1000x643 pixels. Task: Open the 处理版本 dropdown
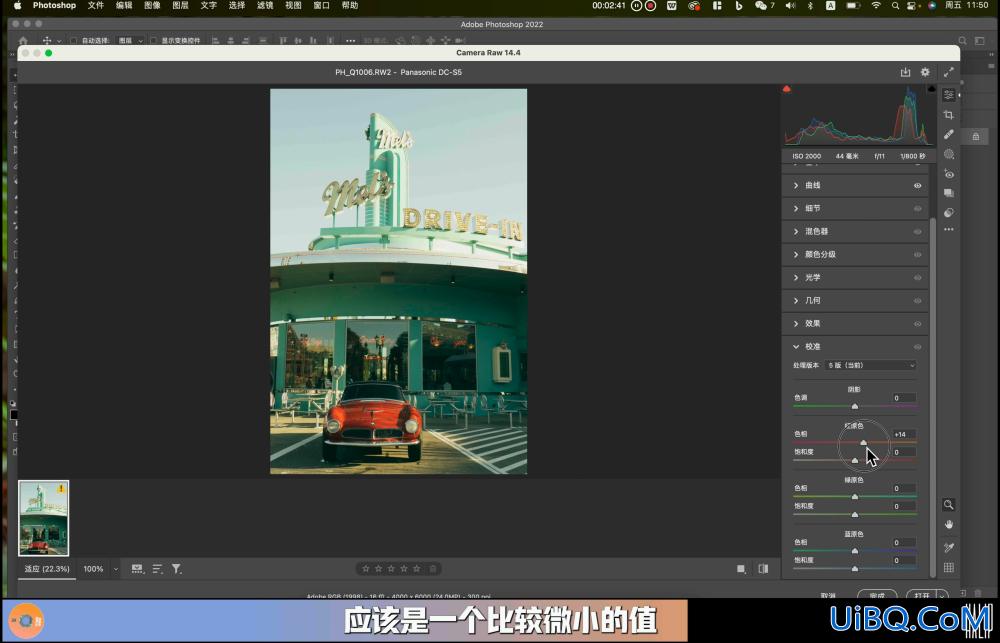point(871,366)
